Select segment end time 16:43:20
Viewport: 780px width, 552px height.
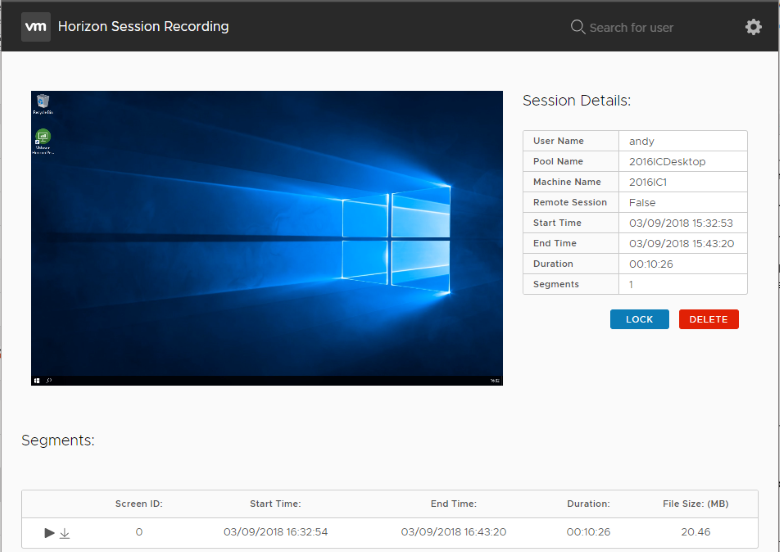[453, 532]
